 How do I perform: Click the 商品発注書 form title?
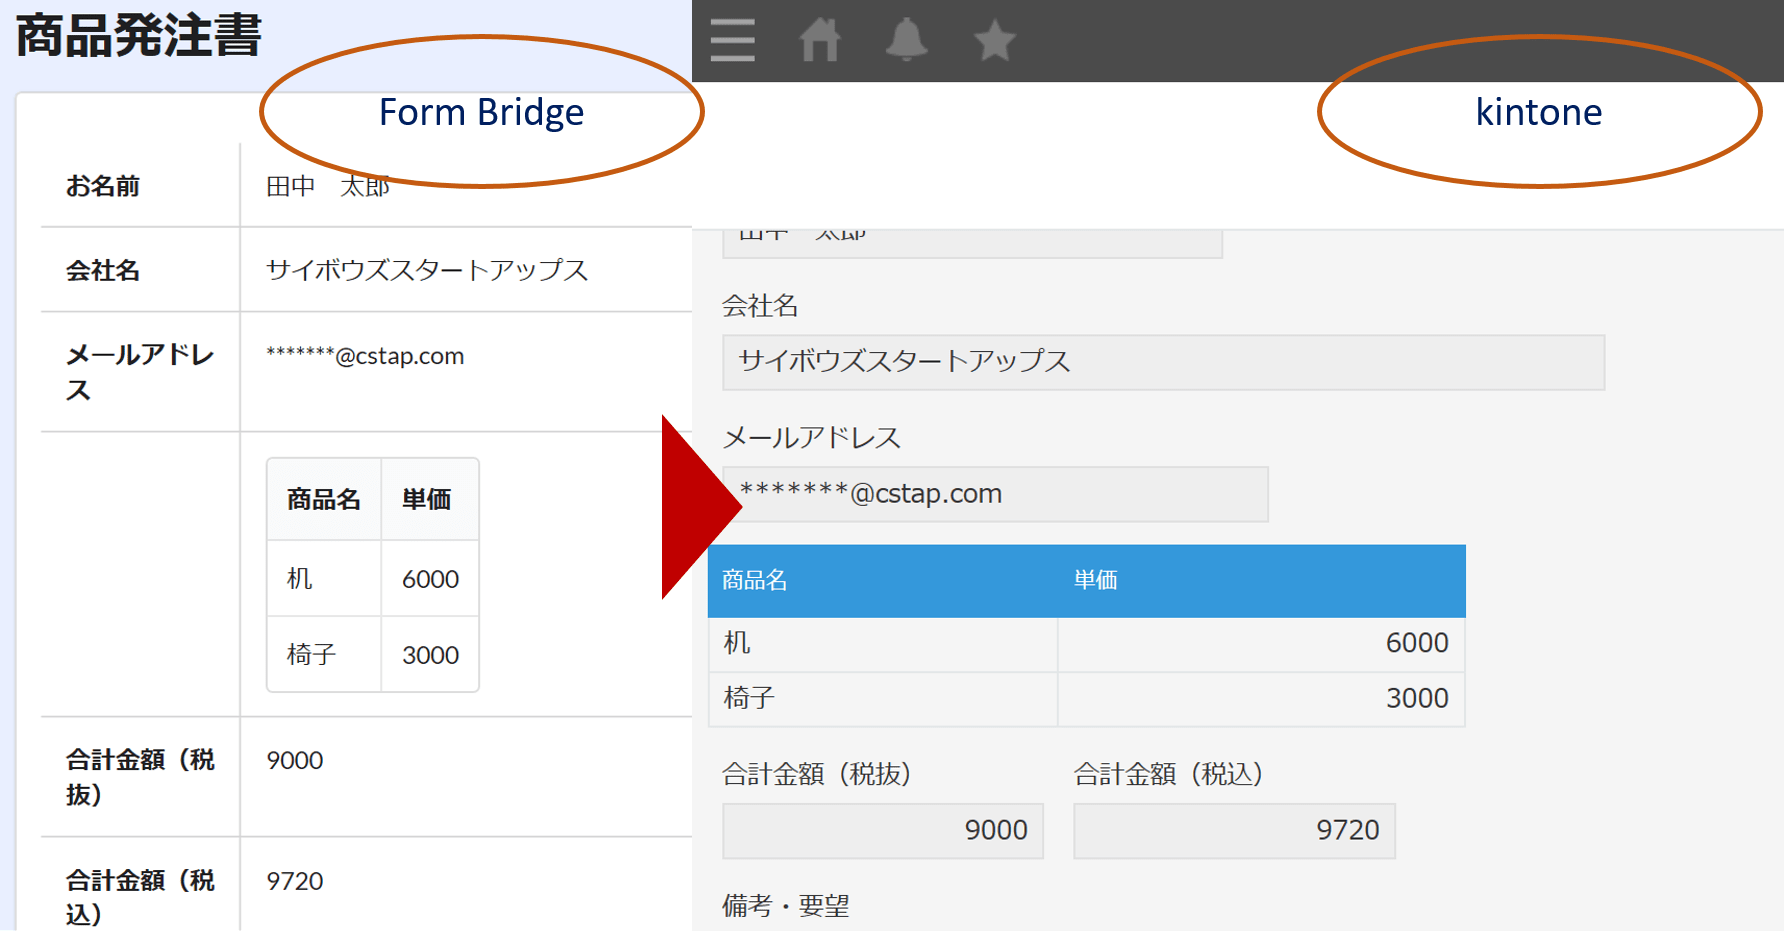pos(139,36)
